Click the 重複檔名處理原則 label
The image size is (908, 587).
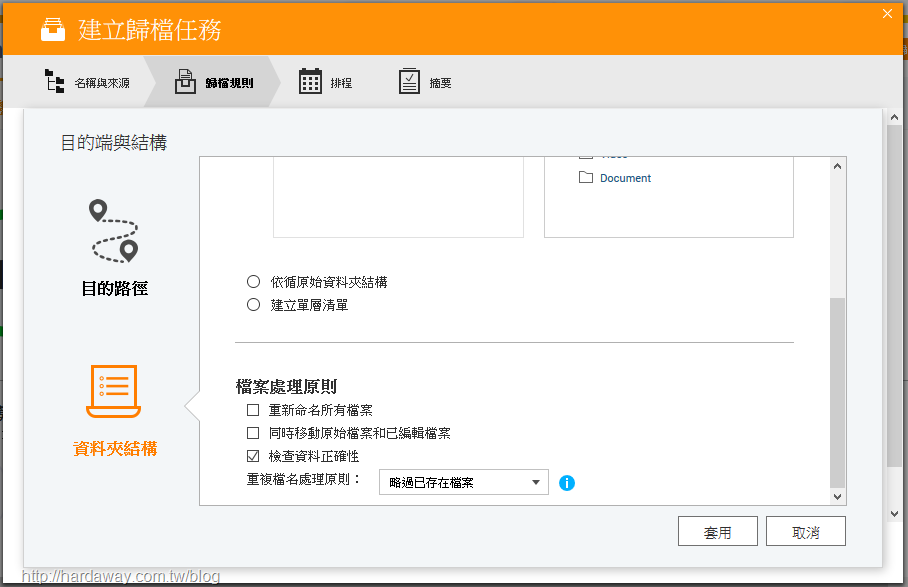point(303,479)
